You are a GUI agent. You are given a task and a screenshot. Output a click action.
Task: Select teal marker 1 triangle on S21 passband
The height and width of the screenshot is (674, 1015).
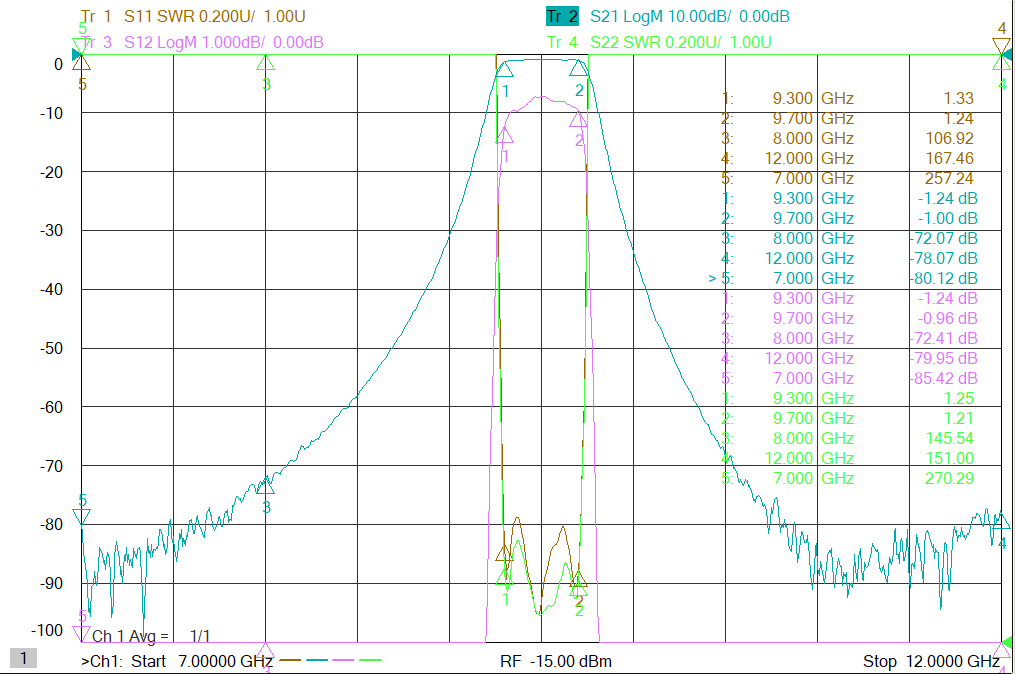(x=504, y=68)
